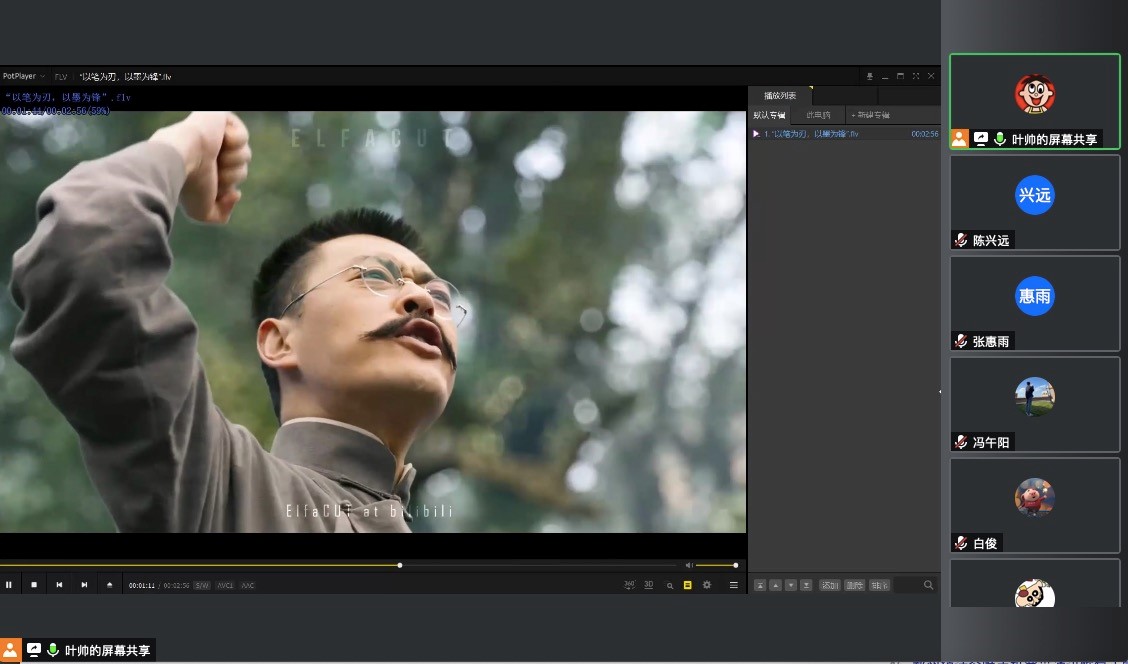Click the 张惠雨 name label
The image size is (1128, 664).
click(991, 342)
